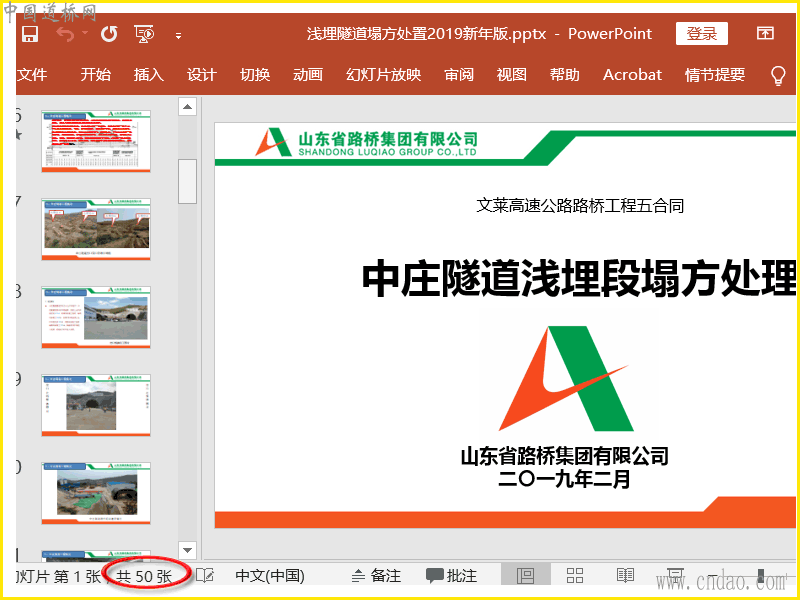Undo the last action
The image size is (800, 600).
[x=65, y=34]
